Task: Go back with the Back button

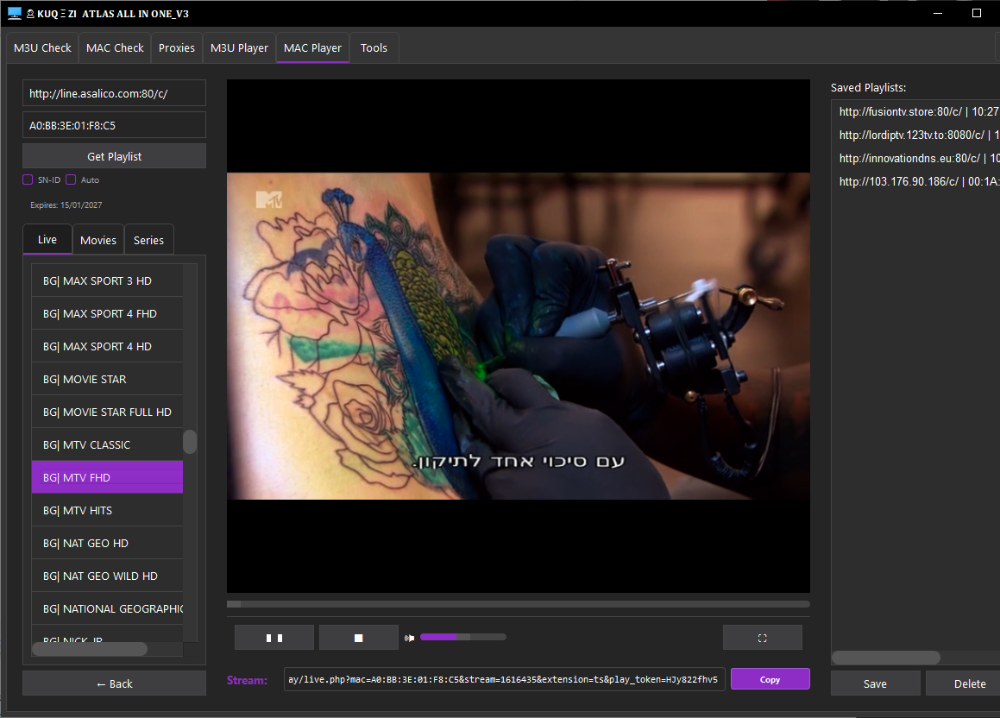Action: [114, 684]
